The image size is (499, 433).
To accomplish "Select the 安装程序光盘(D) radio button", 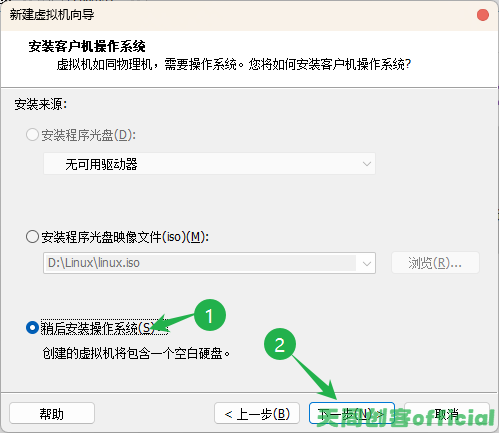I will tap(32, 135).
